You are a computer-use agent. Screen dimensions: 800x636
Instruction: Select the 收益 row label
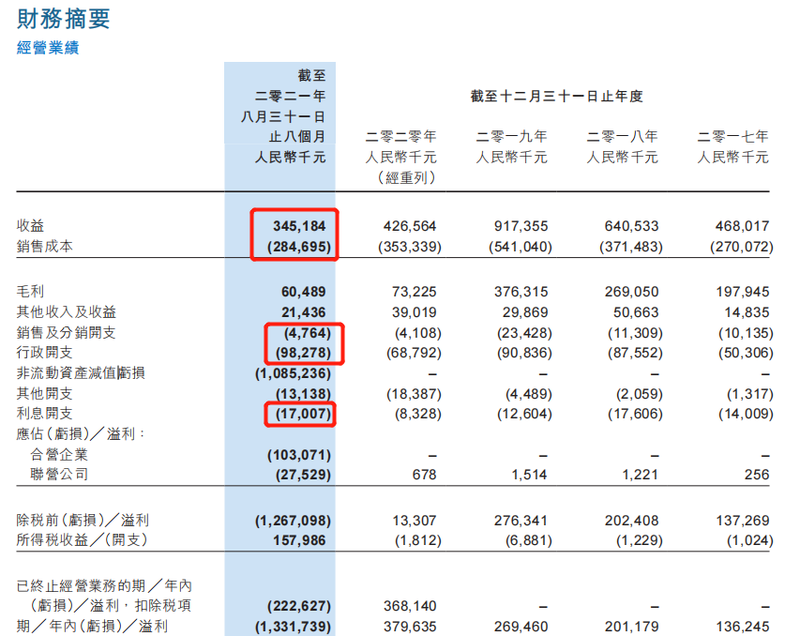[x=31, y=226]
